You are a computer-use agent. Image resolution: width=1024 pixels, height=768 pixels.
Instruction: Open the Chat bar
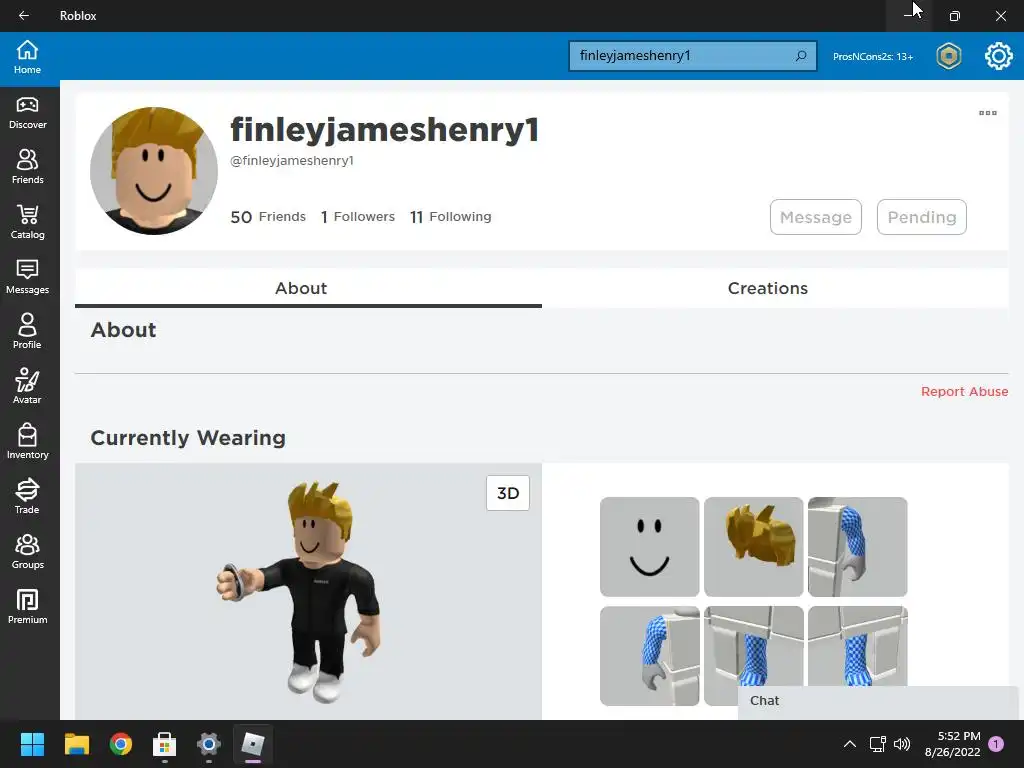878,701
